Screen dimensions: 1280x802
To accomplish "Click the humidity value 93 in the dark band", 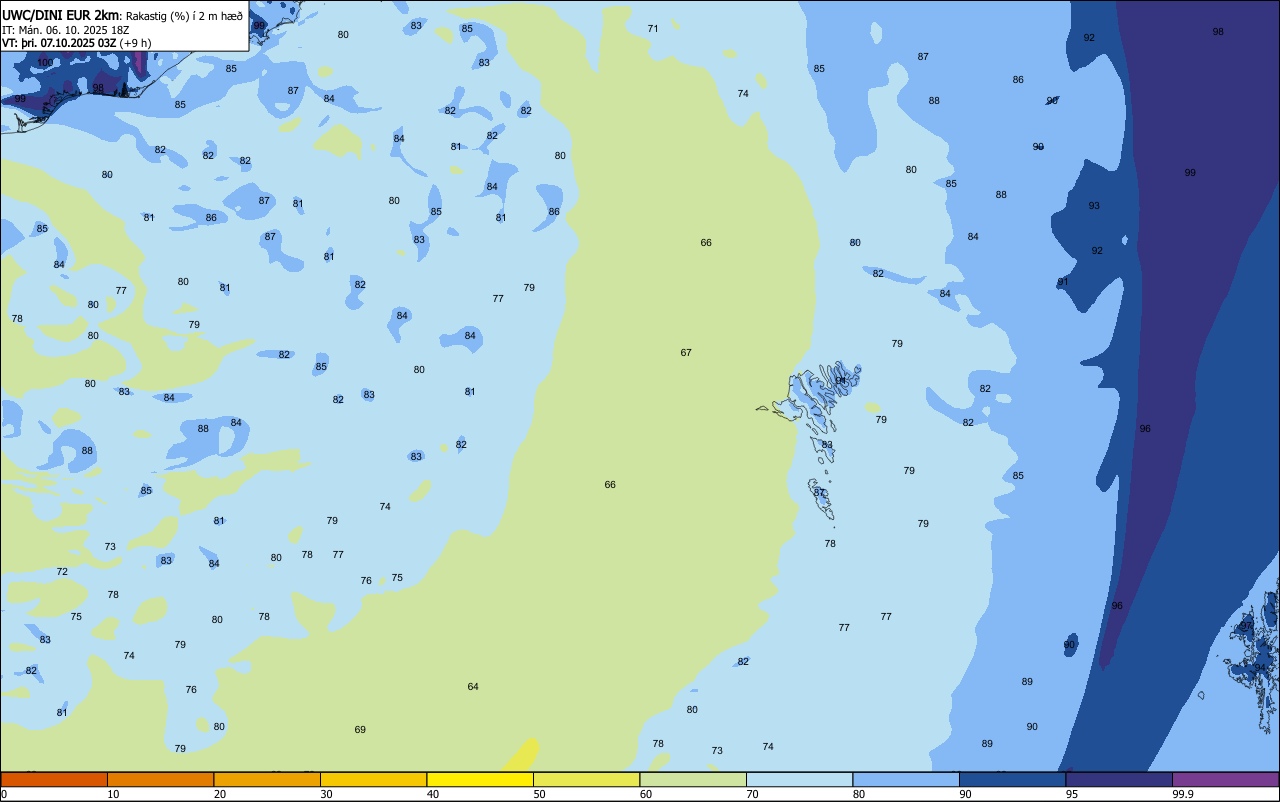I will (1094, 206).
